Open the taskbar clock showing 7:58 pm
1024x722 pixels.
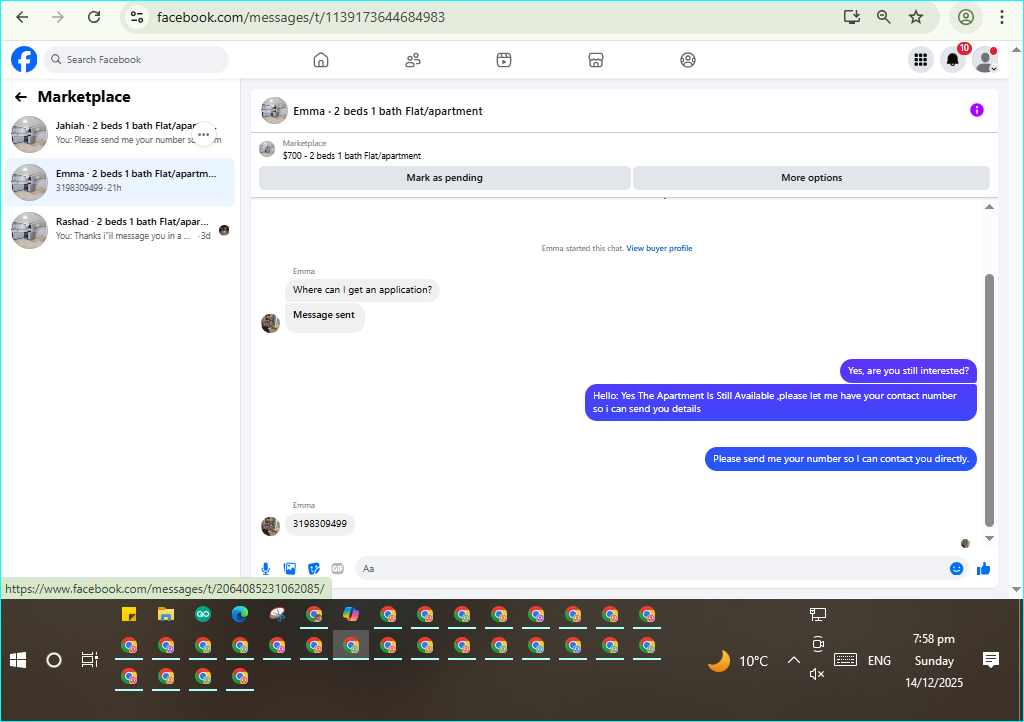pyautogui.click(x=934, y=661)
